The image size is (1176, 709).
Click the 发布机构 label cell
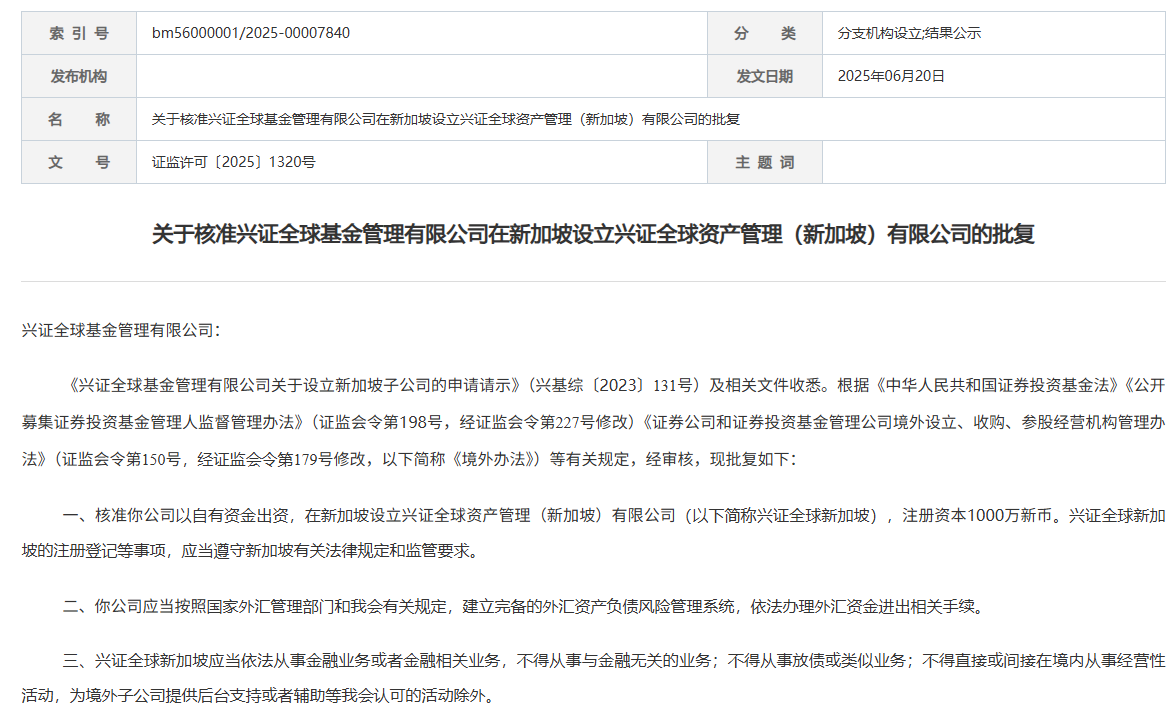point(79,76)
